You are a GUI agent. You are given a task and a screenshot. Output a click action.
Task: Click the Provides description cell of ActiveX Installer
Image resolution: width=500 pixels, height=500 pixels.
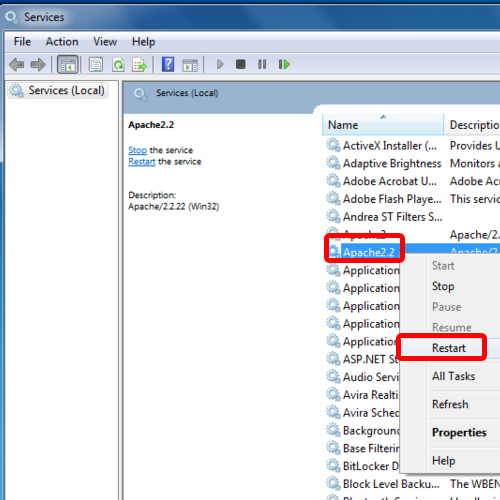pyautogui.click(x=474, y=146)
